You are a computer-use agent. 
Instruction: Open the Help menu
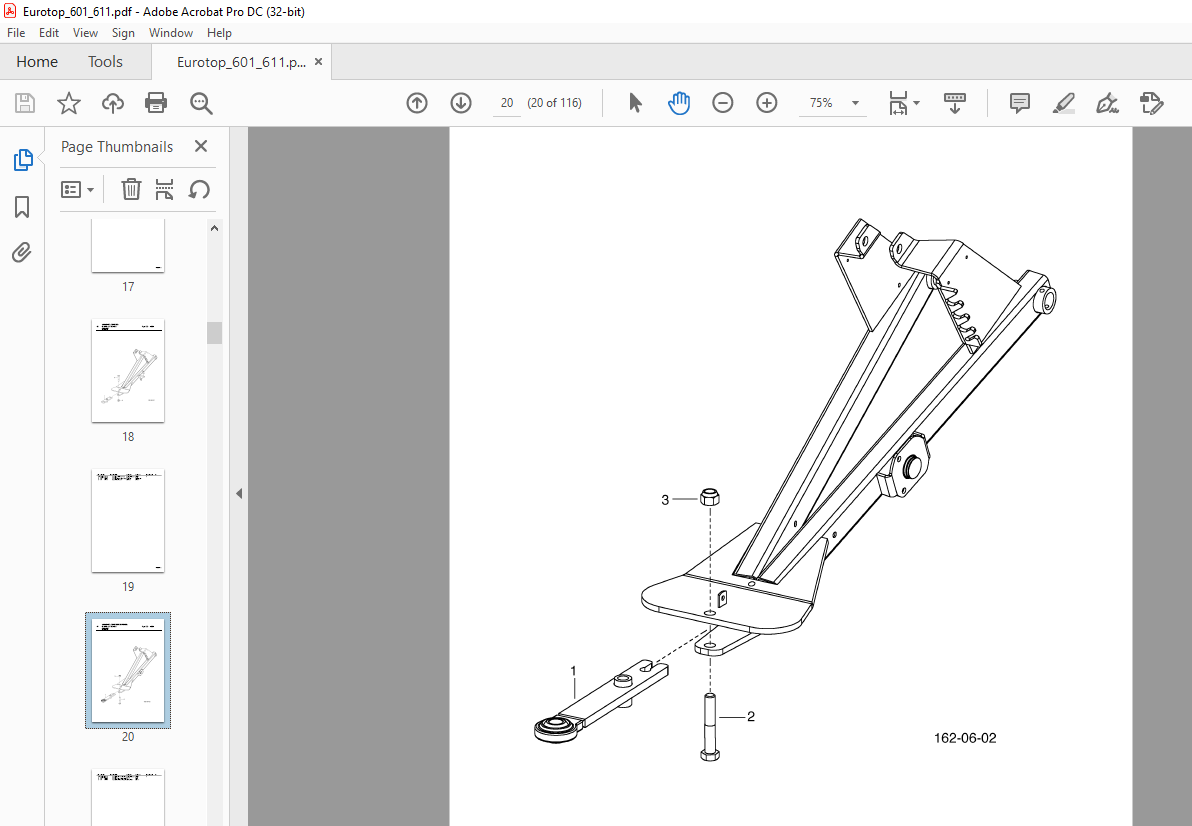coord(219,33)
